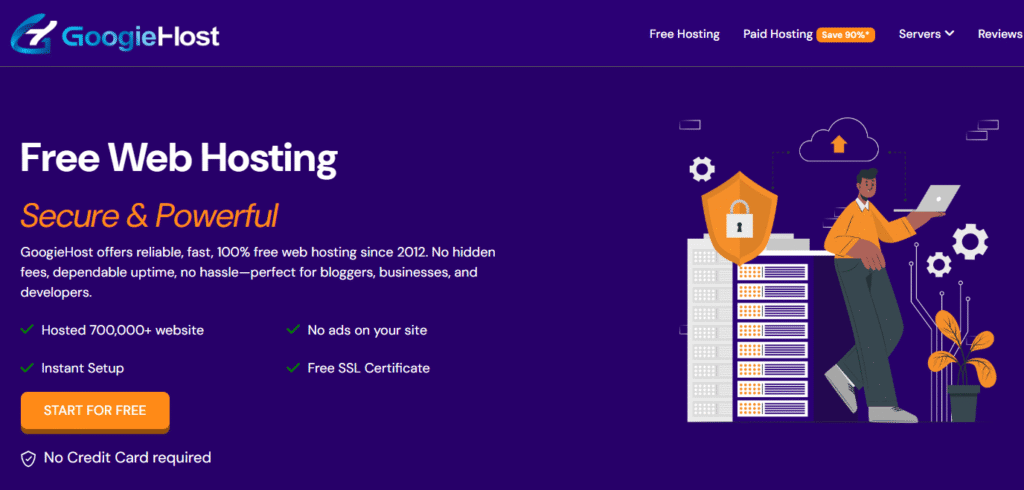Click the Save 90% orange badge

(x=846, y=35)
